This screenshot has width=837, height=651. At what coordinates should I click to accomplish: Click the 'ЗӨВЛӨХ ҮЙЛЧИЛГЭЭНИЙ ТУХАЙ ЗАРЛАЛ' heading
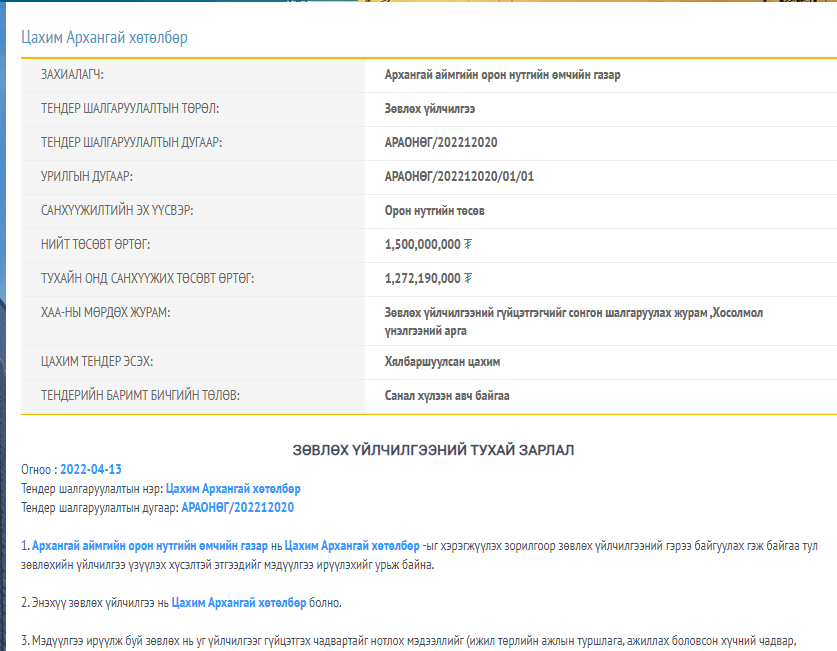point(432,450)
